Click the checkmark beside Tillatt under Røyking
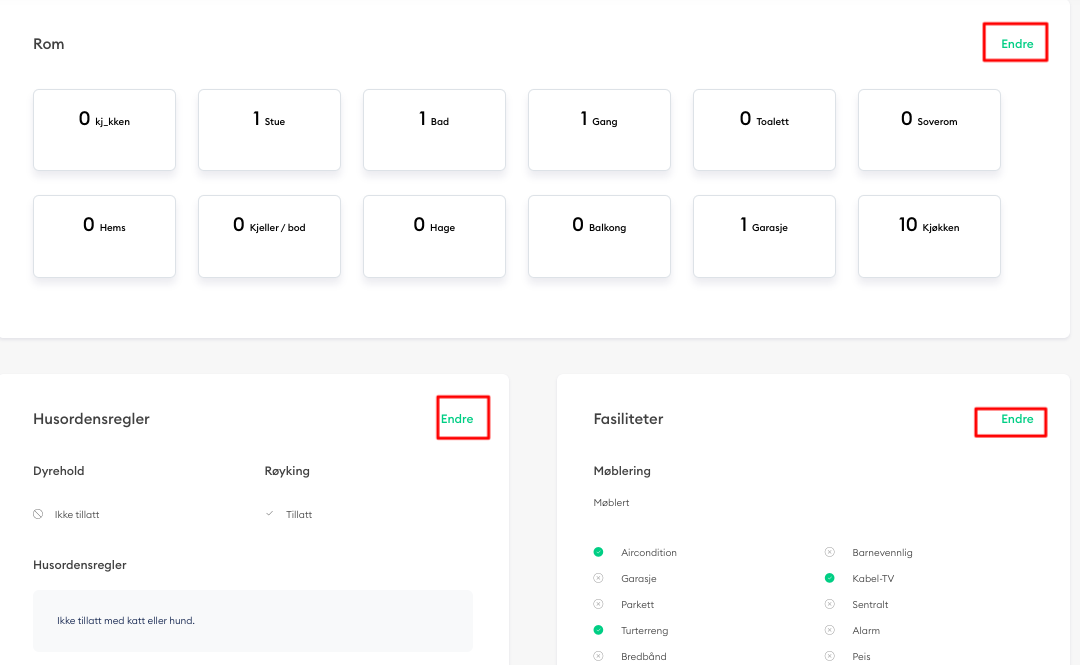Viewport: 1080px width, 665px height. (269, 512)
